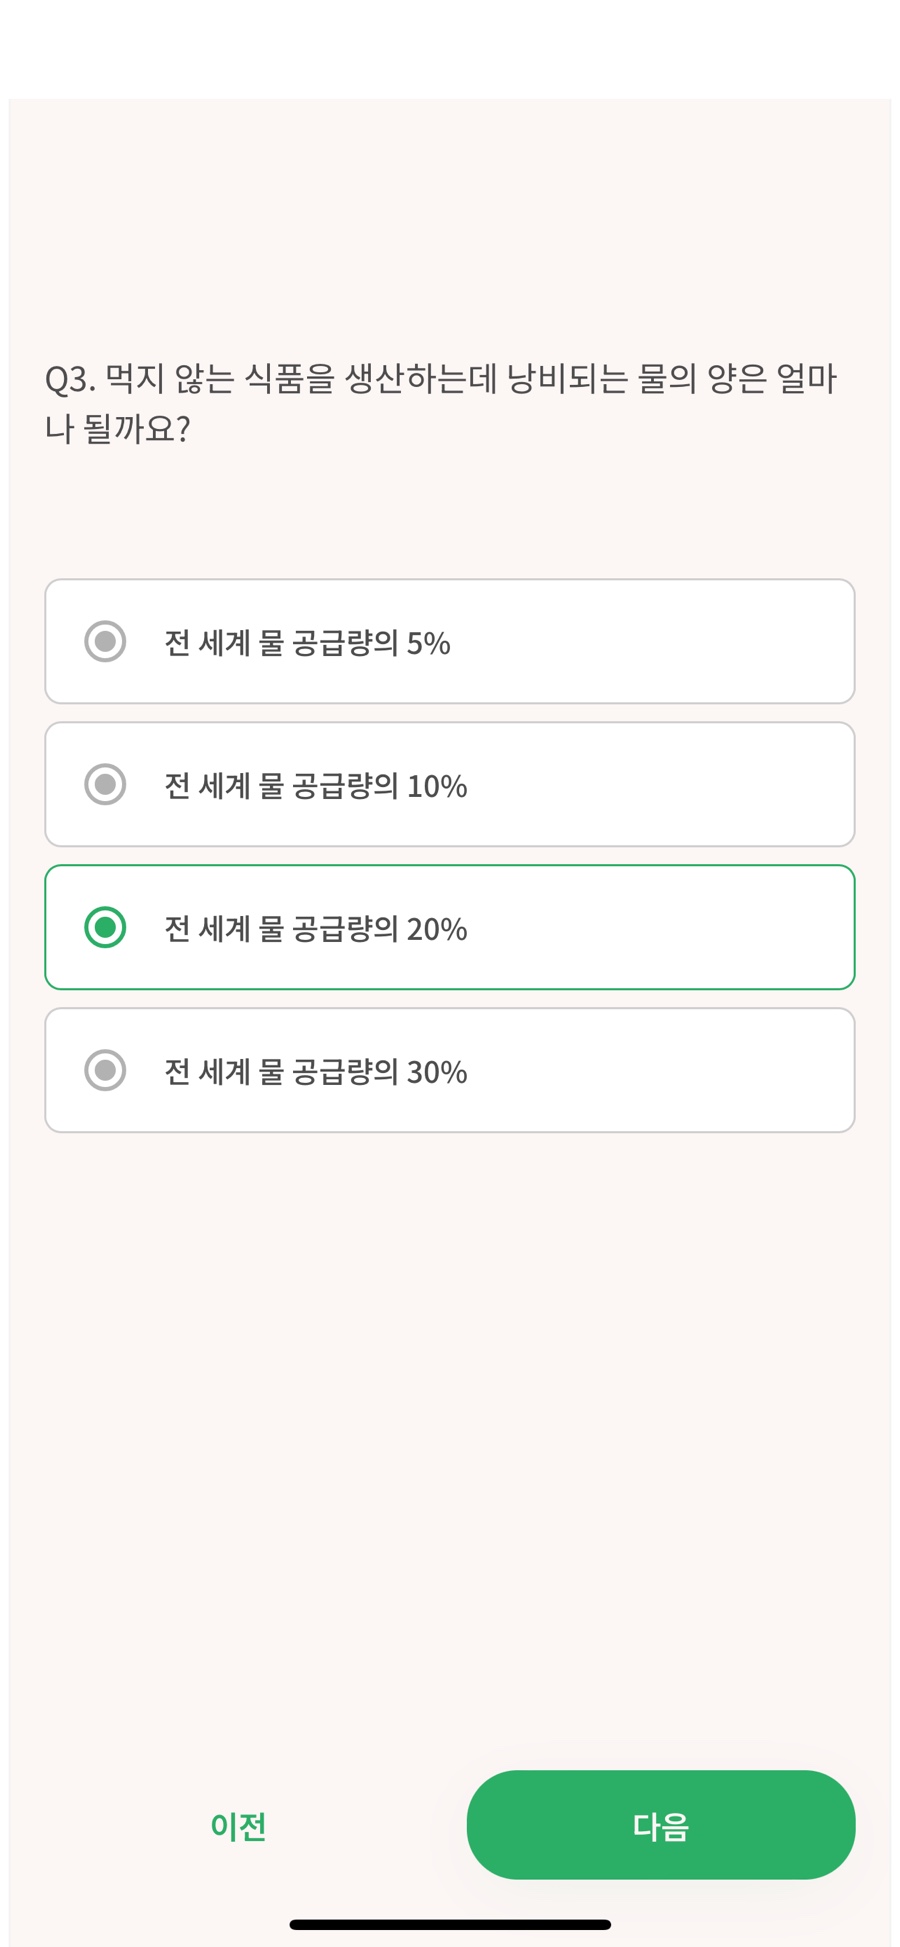Image resolution: width=900 pixels, height=1947 pixels.
Task: Click the Q3 question text
Action: coord(440,380)
